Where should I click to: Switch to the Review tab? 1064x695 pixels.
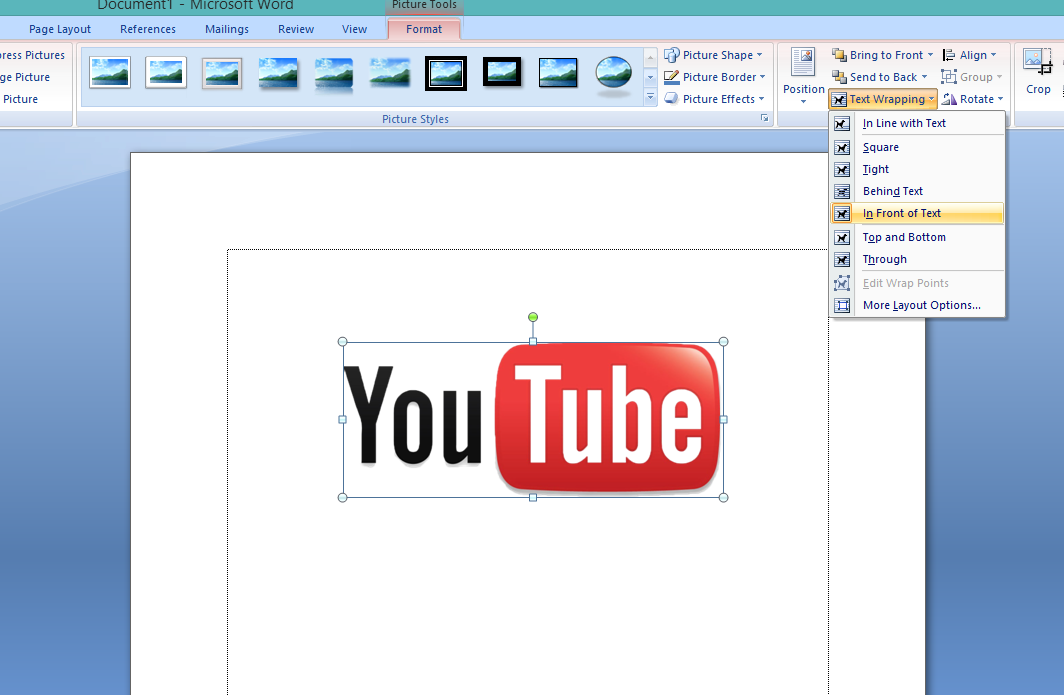pyautogui.click(x=296, y=29)
